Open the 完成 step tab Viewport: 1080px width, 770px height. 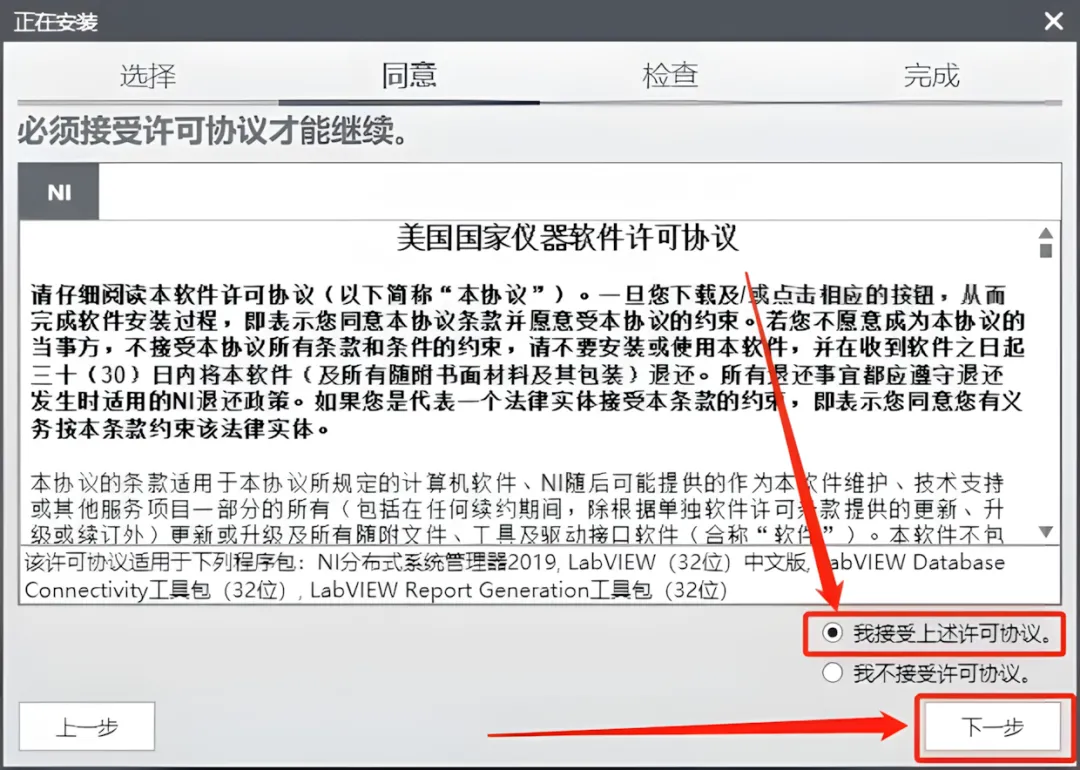[931, 75]
